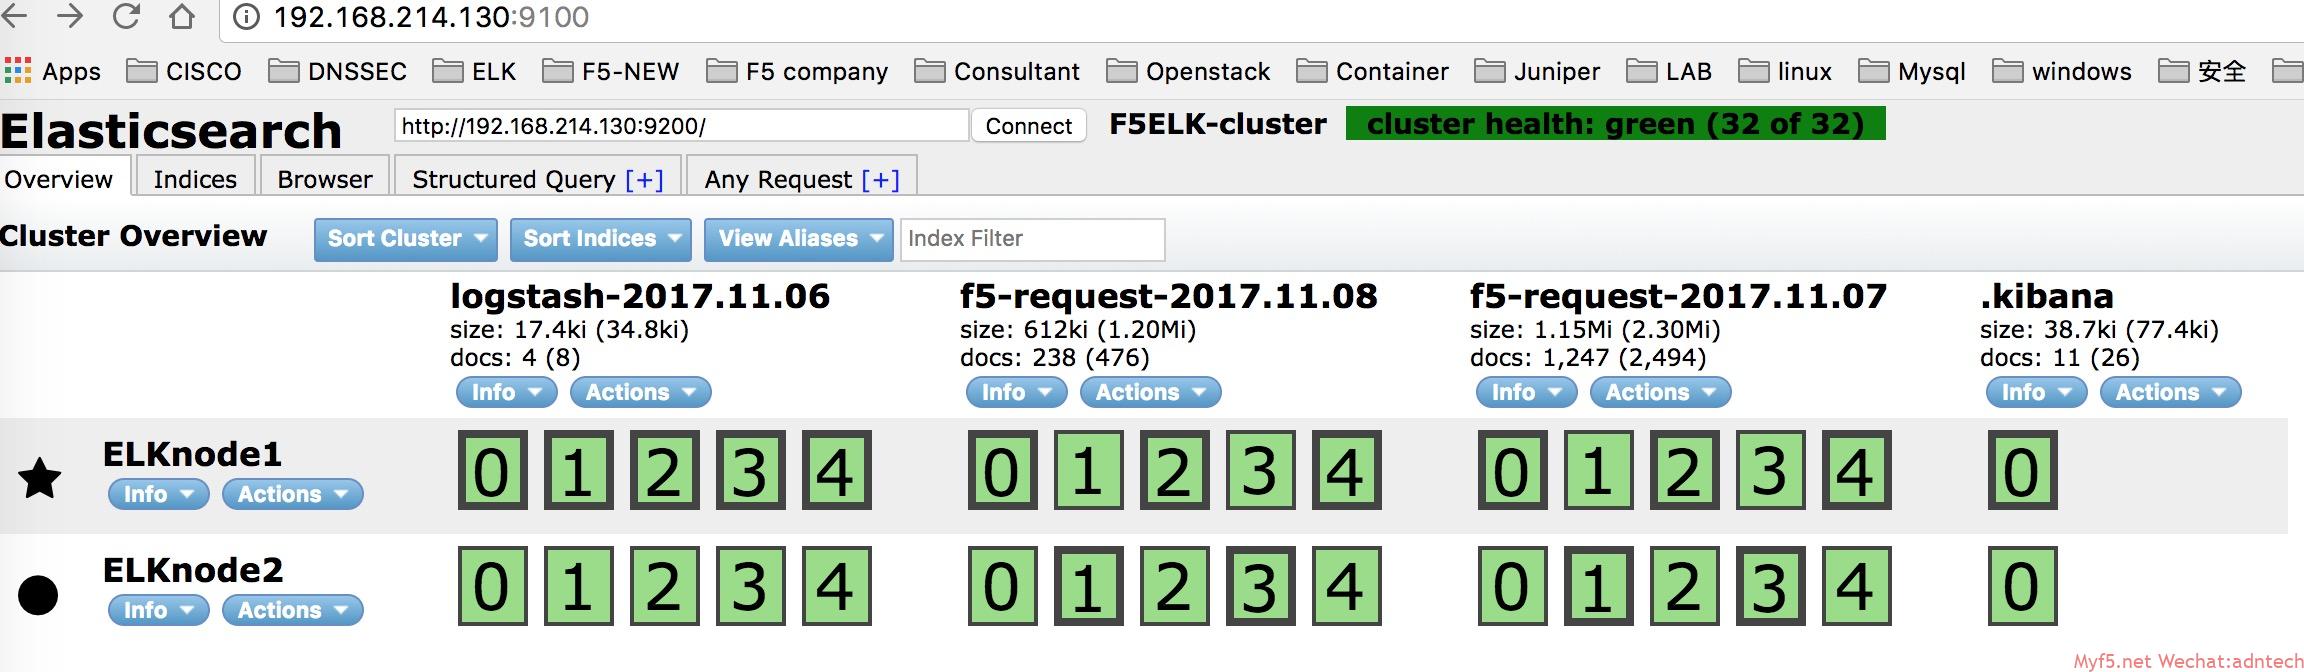Click the node circle icon for ELKnode2
This screenshot has width=2304, height=672.
point(39,595)
